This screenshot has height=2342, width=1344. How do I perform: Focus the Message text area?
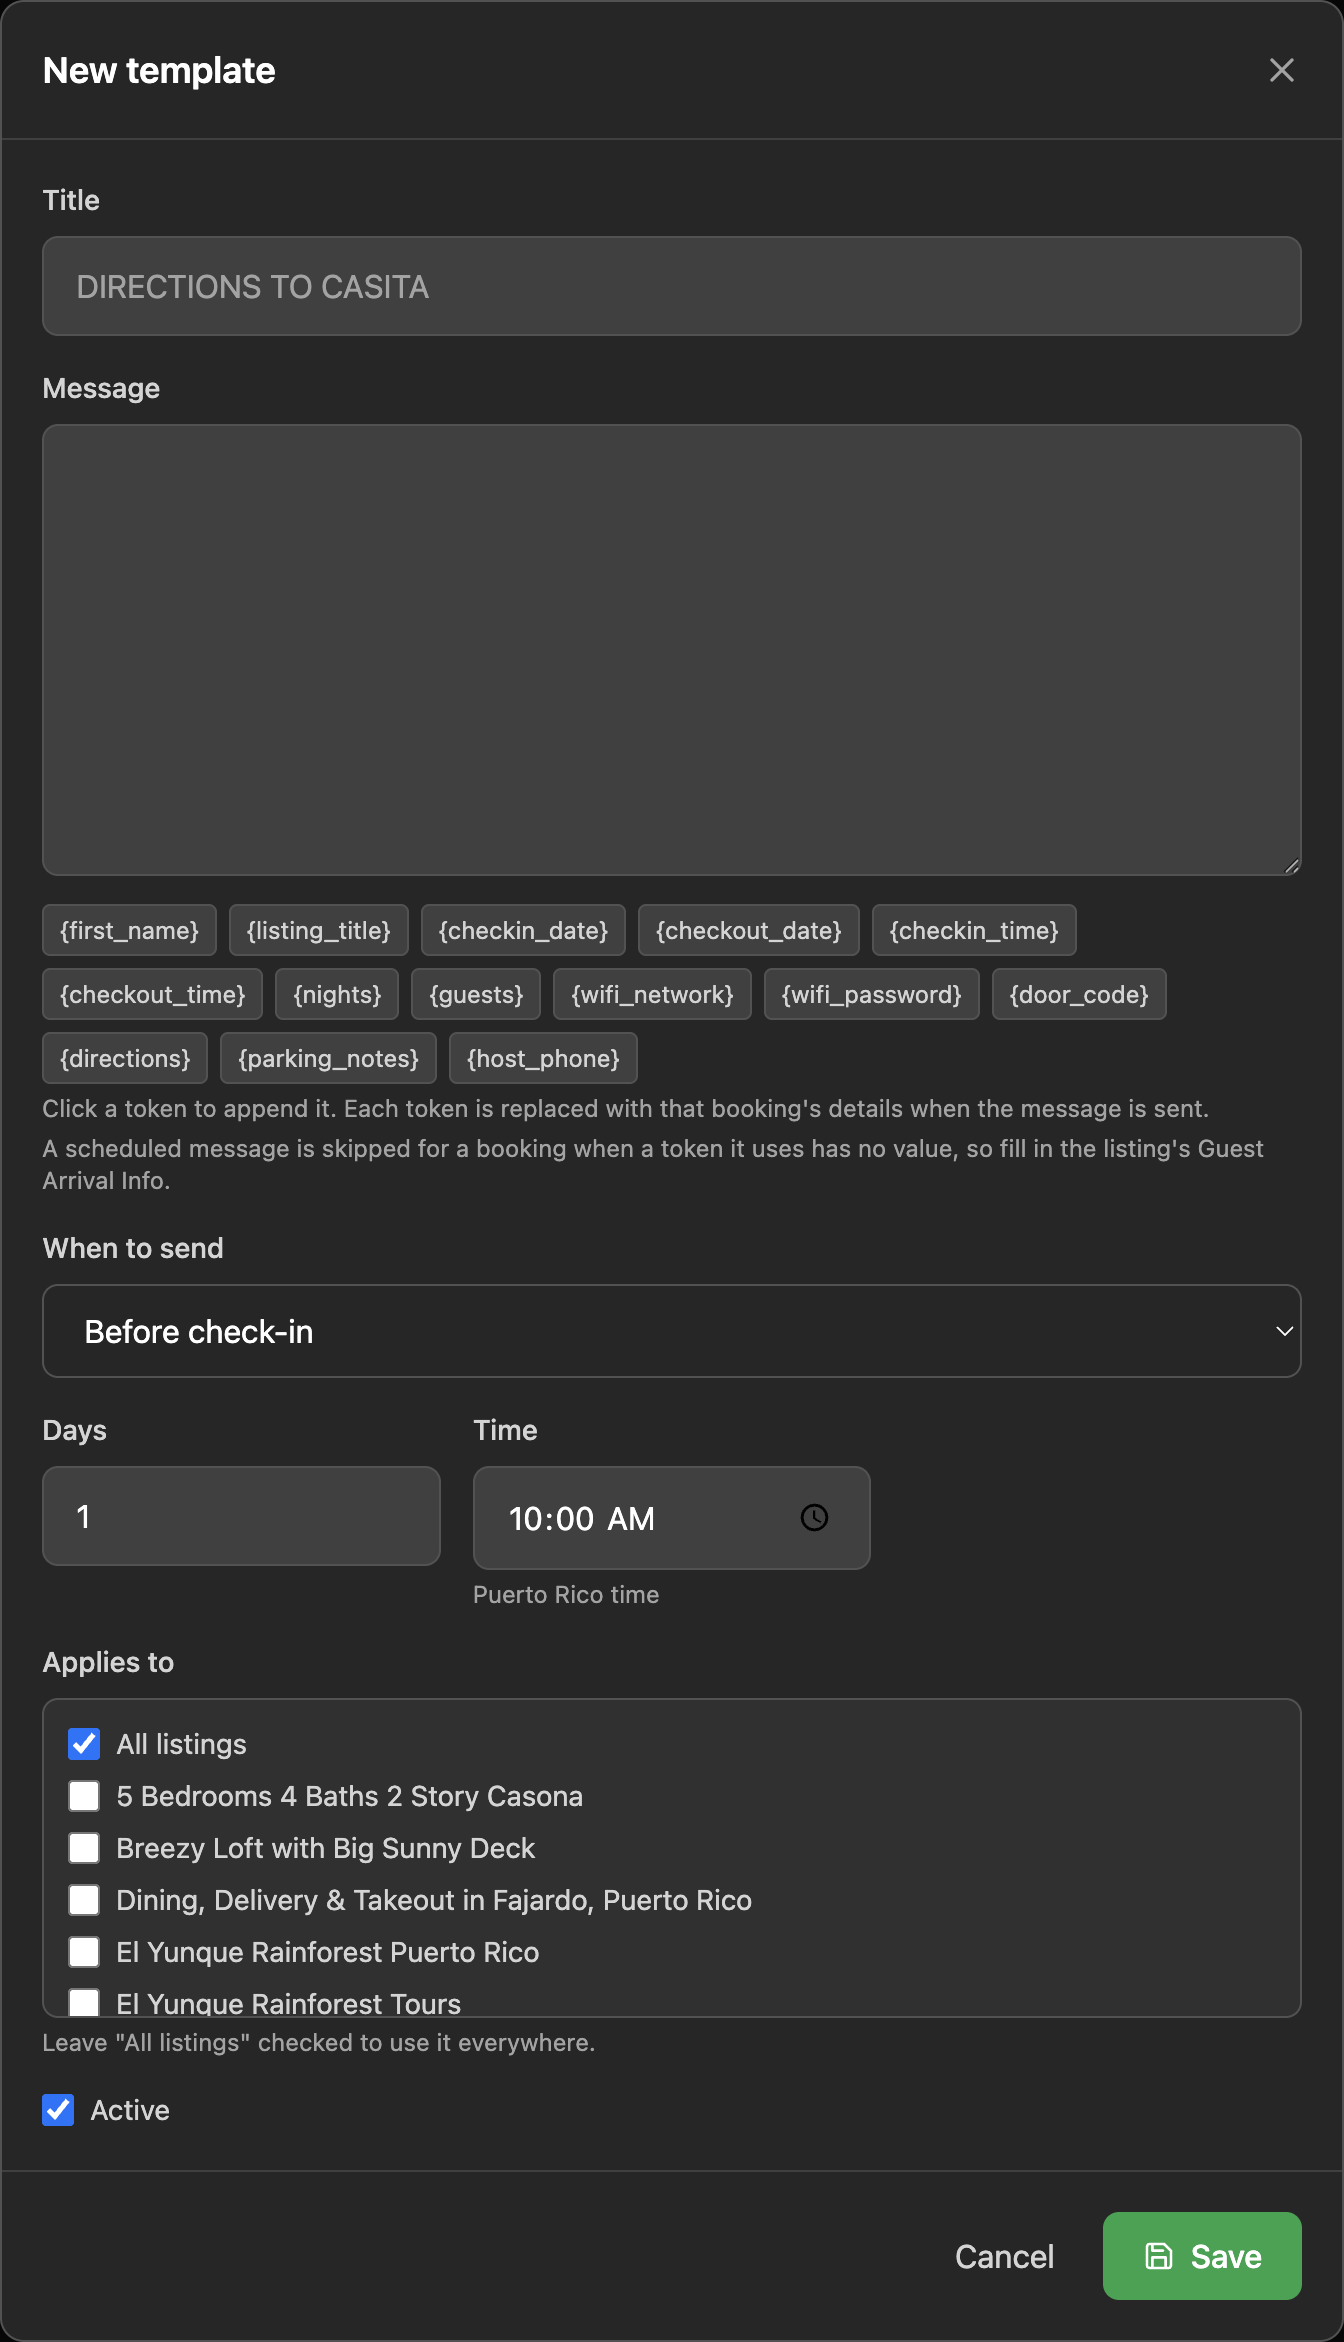[672, 650]
